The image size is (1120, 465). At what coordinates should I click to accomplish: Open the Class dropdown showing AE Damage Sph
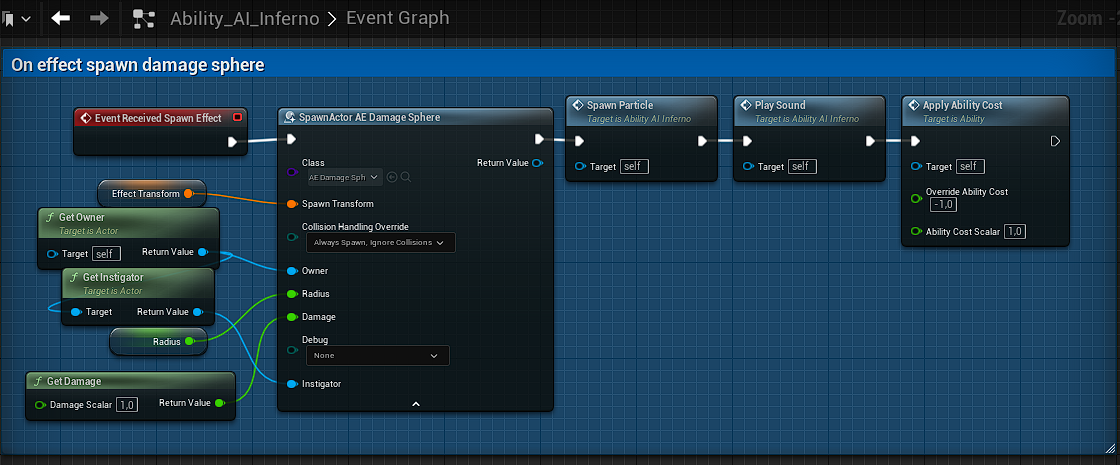click(x=344, y=177)
